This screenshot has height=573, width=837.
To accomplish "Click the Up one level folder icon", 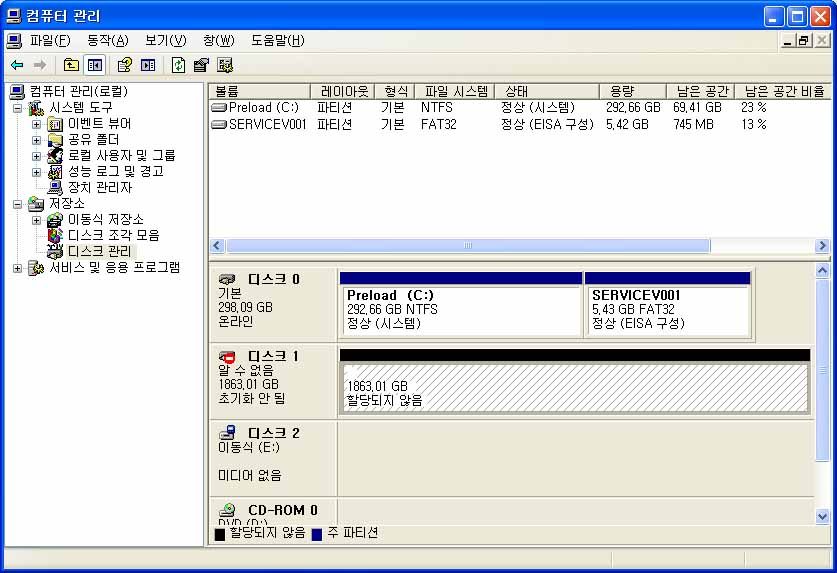I will coord(71,65).
